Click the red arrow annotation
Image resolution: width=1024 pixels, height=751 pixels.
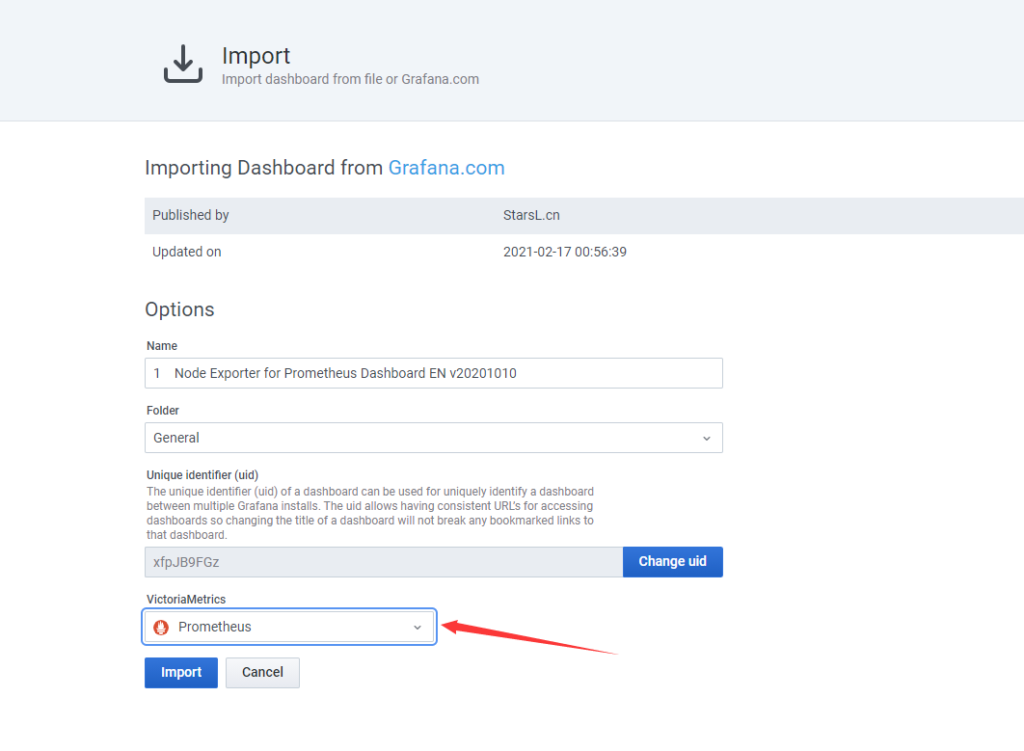[x=530, y=638]
